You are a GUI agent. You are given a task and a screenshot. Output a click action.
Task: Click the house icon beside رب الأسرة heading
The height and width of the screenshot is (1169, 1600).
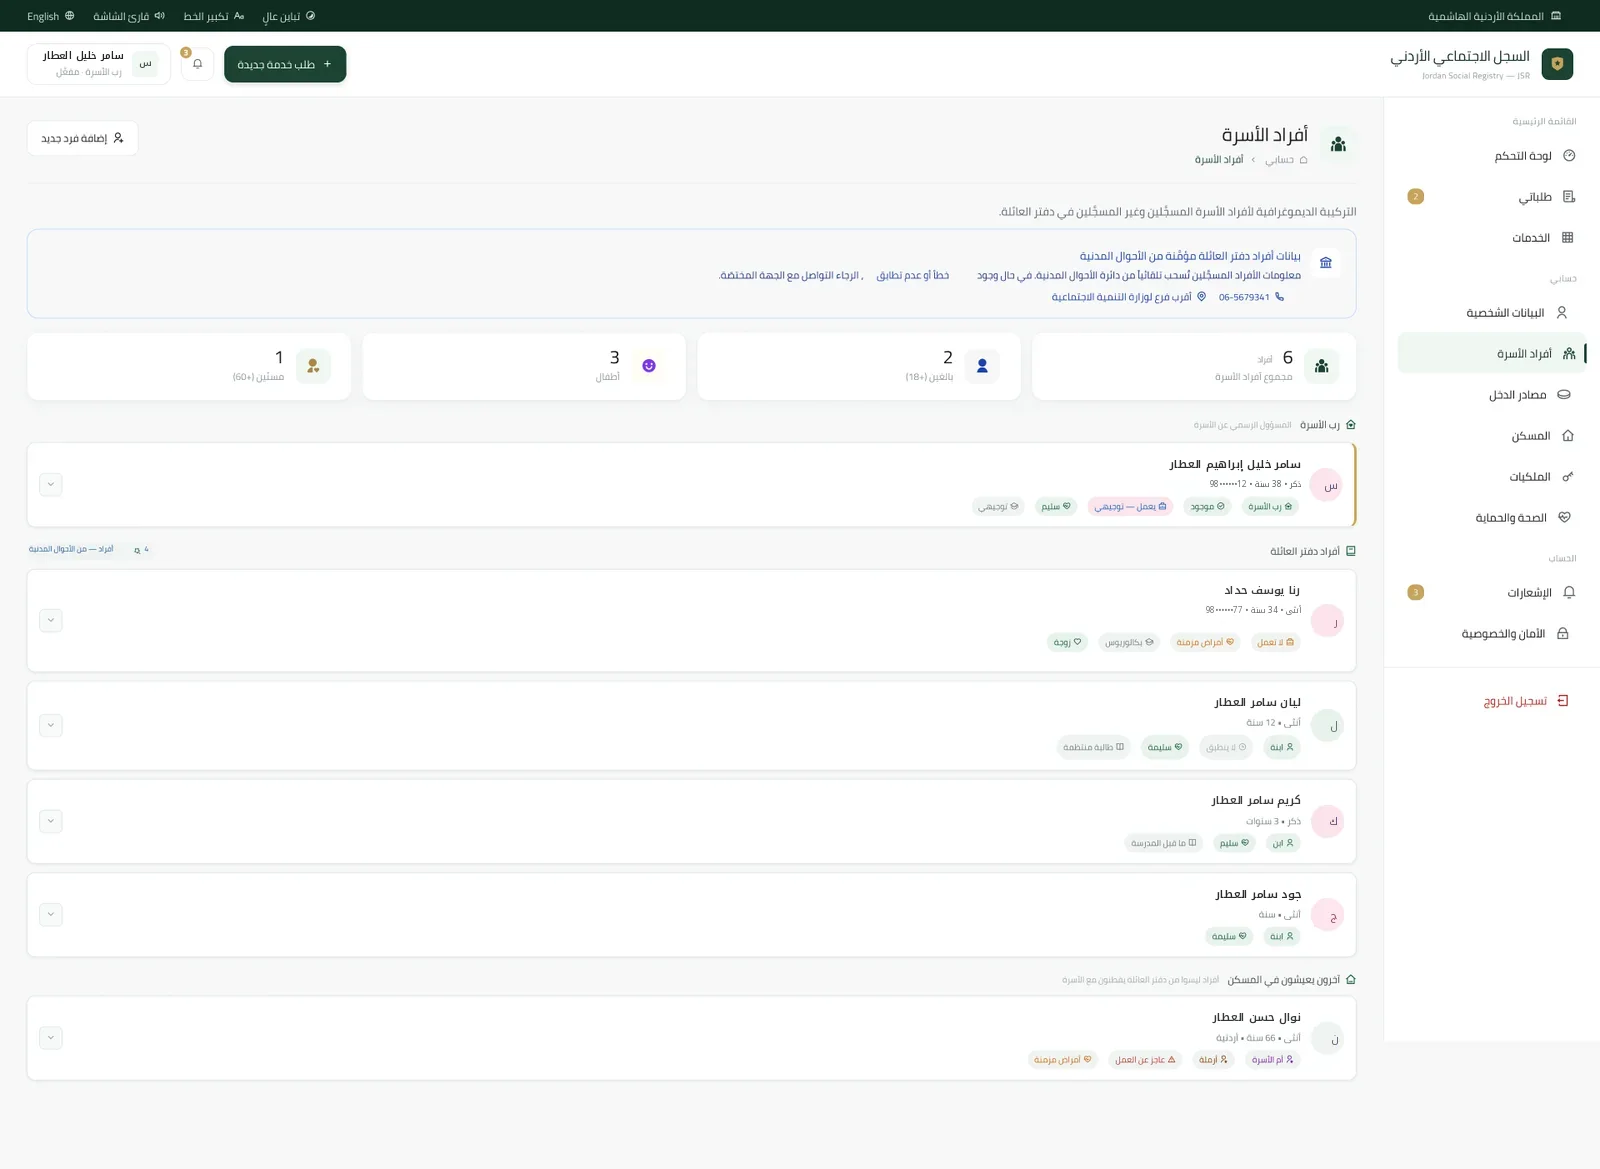1351,425
